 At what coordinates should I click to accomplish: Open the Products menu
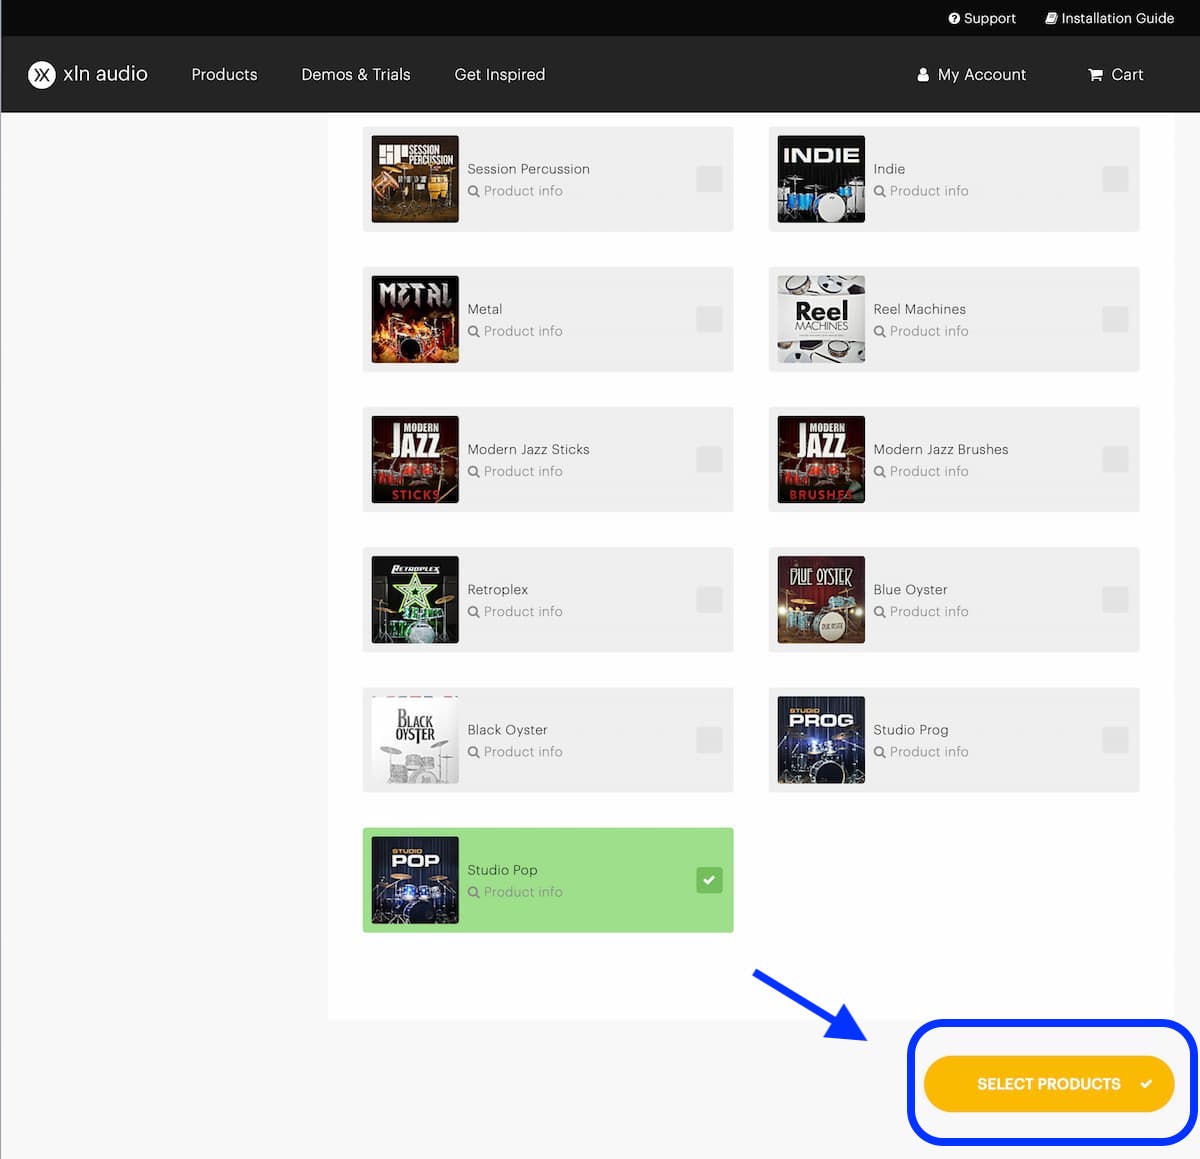pos(224,74)
